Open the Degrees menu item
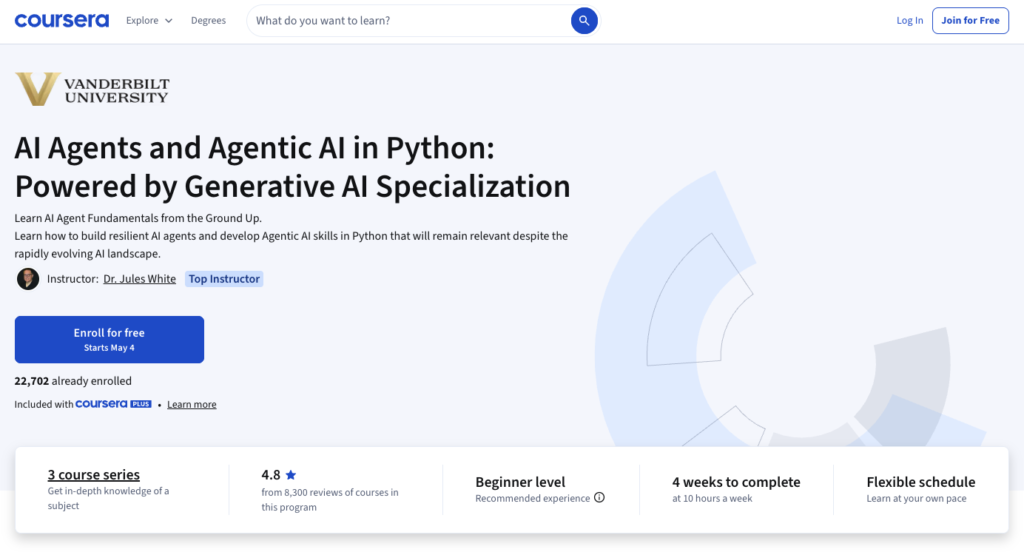 coord(208,20)
